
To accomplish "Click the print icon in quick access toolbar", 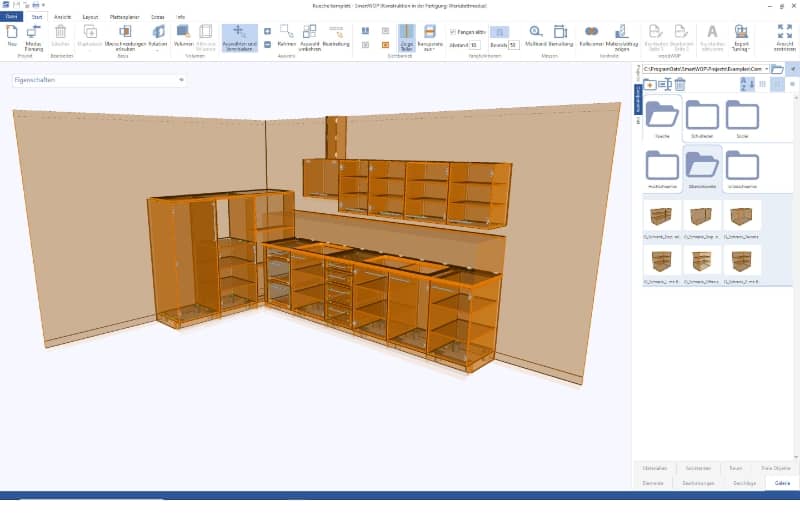I will tap(35, 5).
